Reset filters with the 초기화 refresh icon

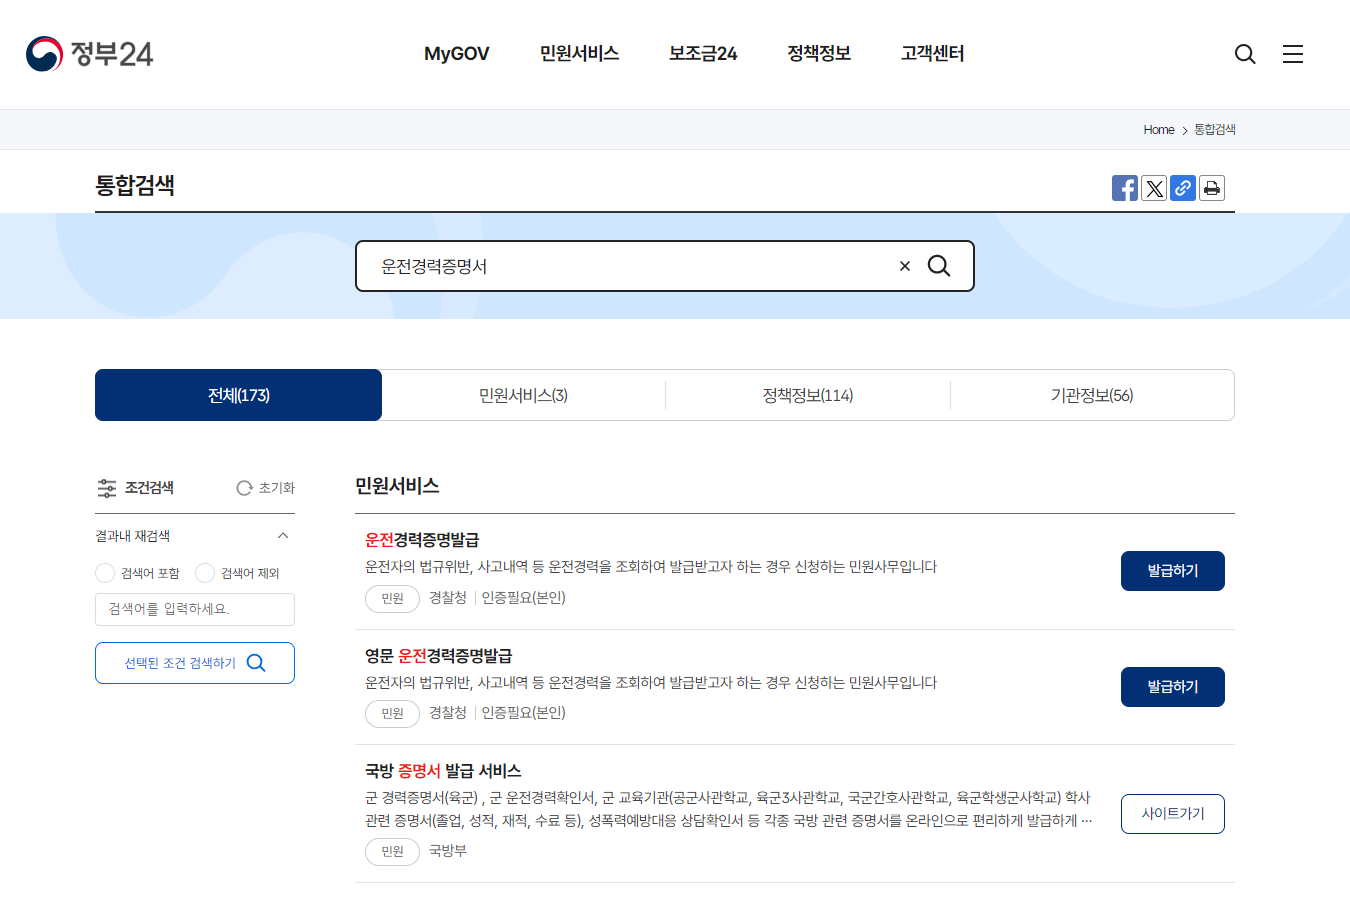click(243, 488)
